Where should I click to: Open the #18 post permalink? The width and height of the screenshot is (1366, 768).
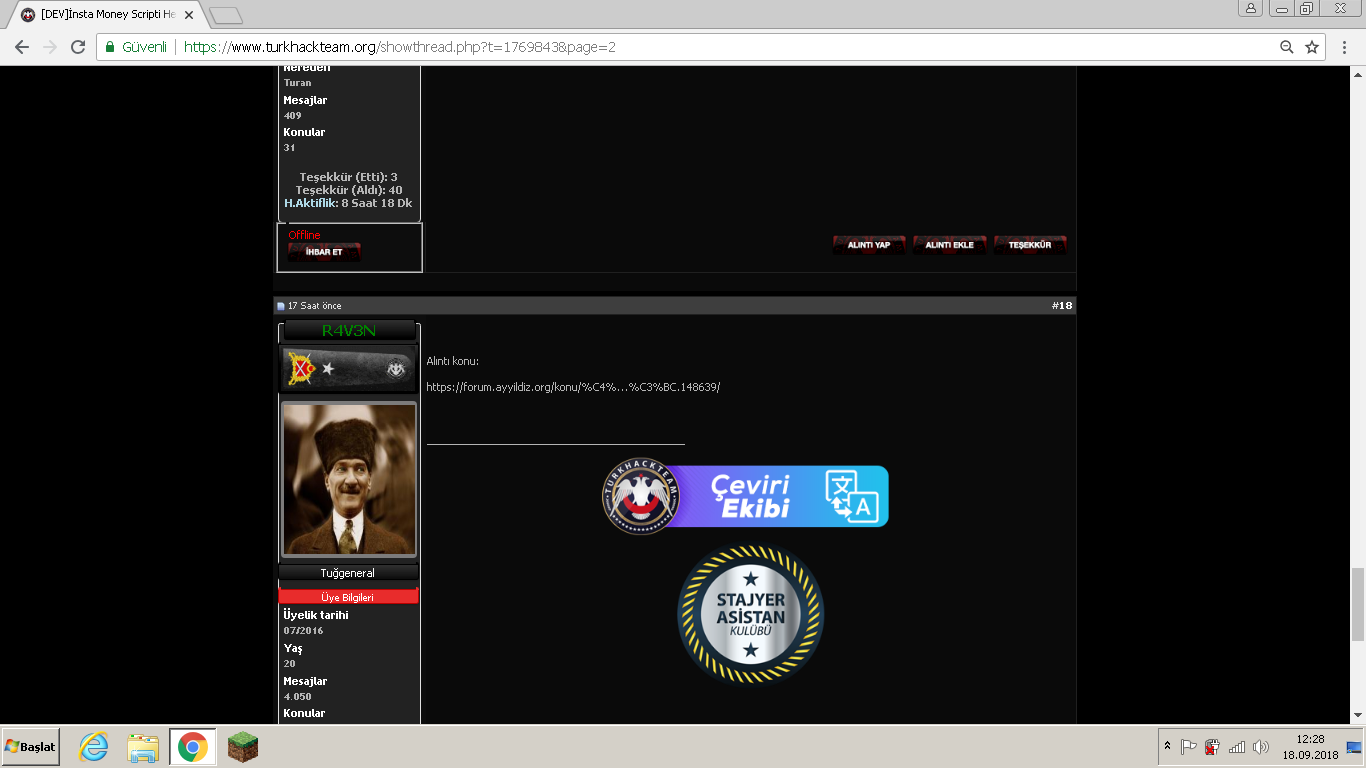pos(1062,306)
